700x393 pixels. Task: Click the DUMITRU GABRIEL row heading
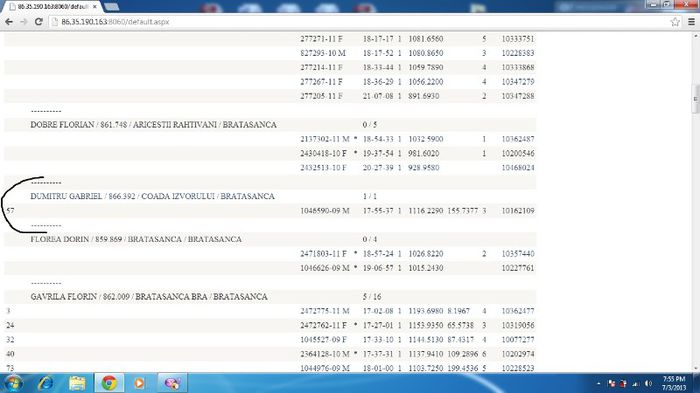(x=153, y=196)
